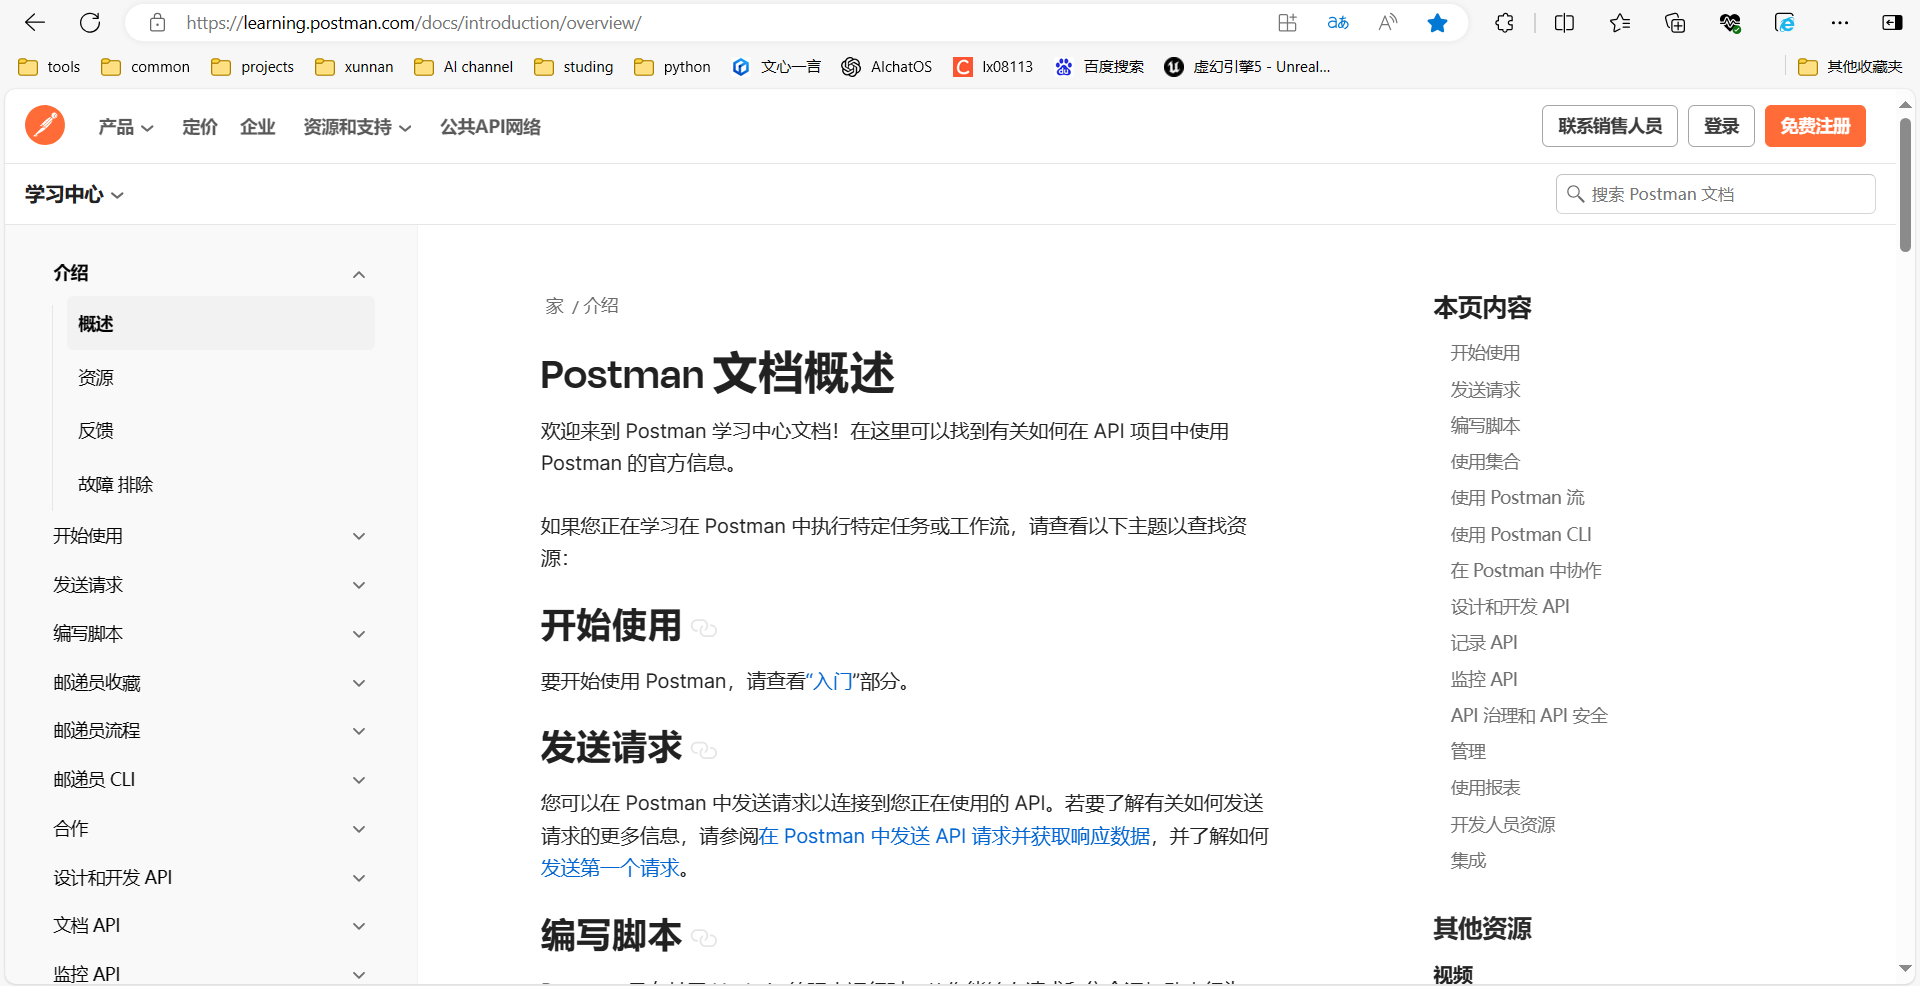The image size is (1920, 986).
Task: Open the 公共API网络 nav item
Action: [490, 127]
